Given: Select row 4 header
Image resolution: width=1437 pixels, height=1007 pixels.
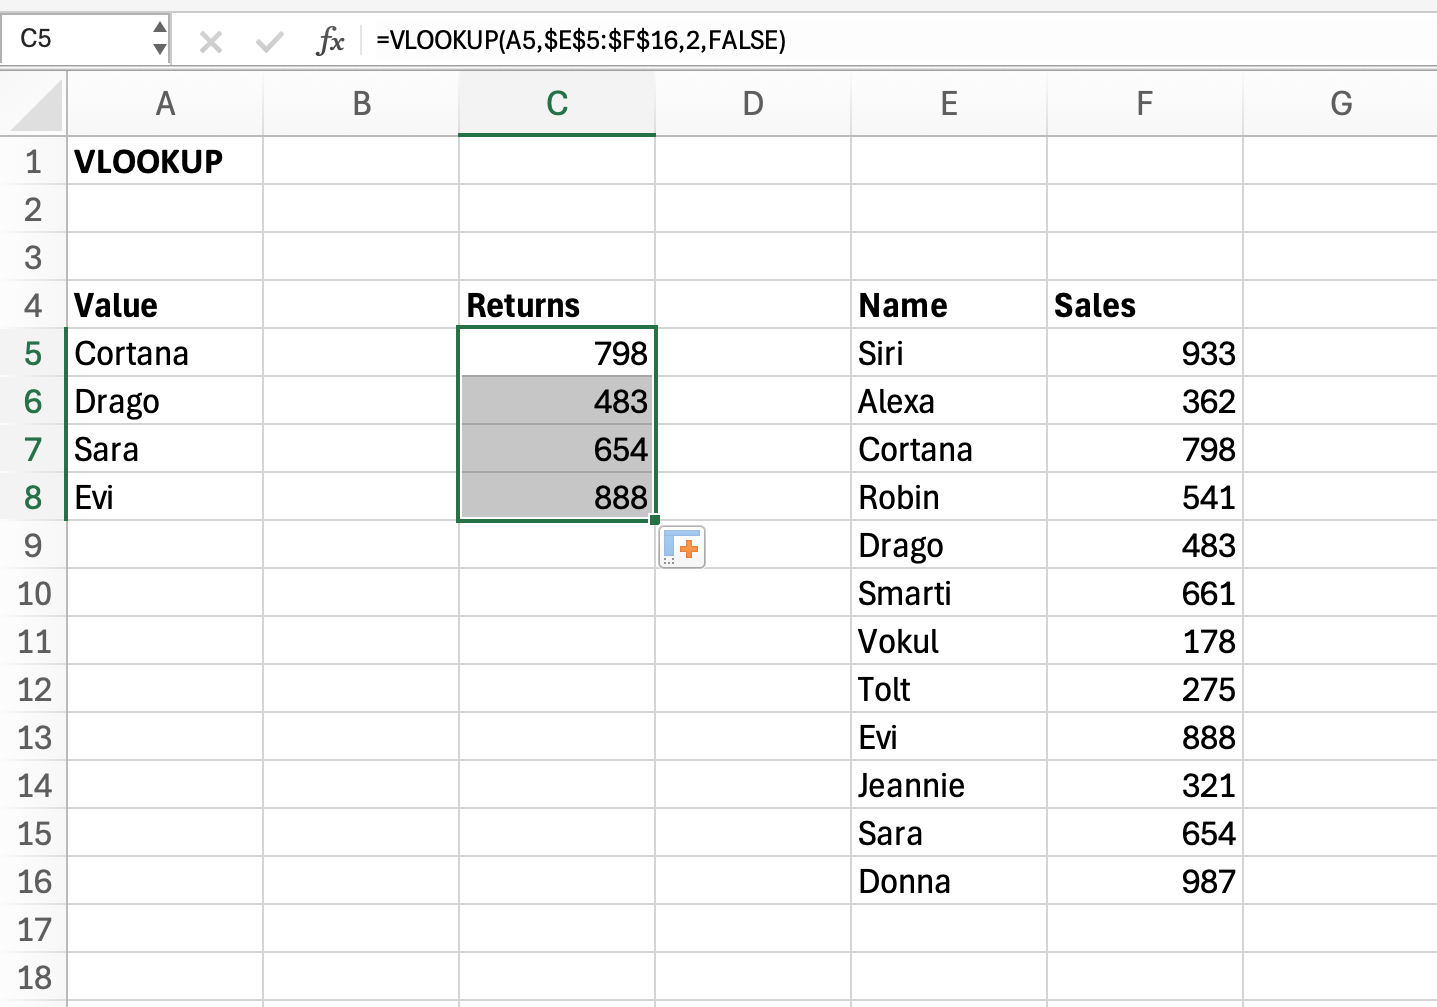Looking at the screenshot, I should click(33, 305).
